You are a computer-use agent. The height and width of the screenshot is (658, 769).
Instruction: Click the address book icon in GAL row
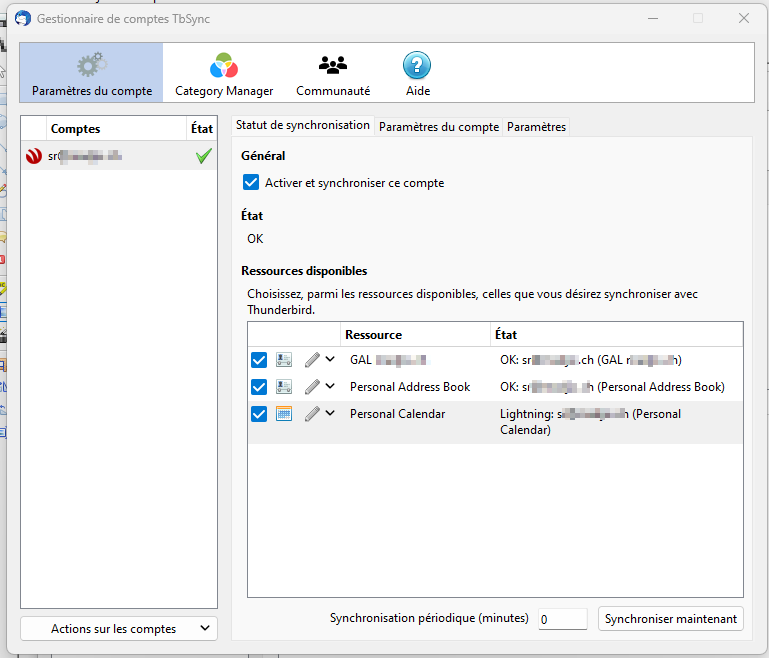coord(284,360)
